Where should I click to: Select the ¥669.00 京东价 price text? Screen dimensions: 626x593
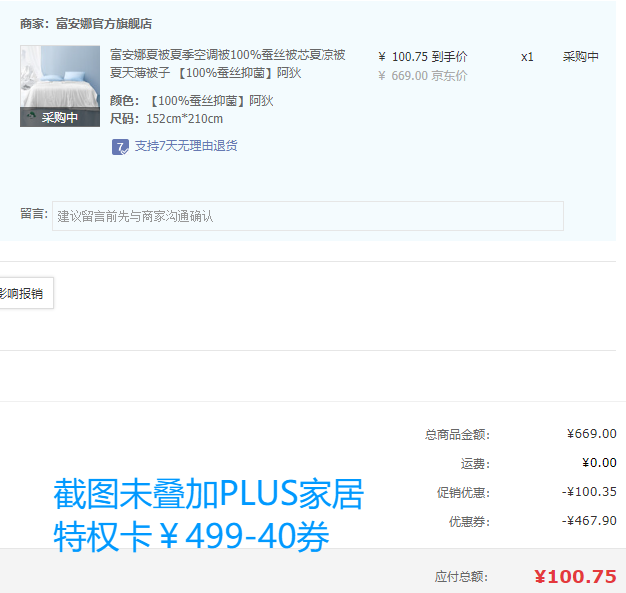423,75
